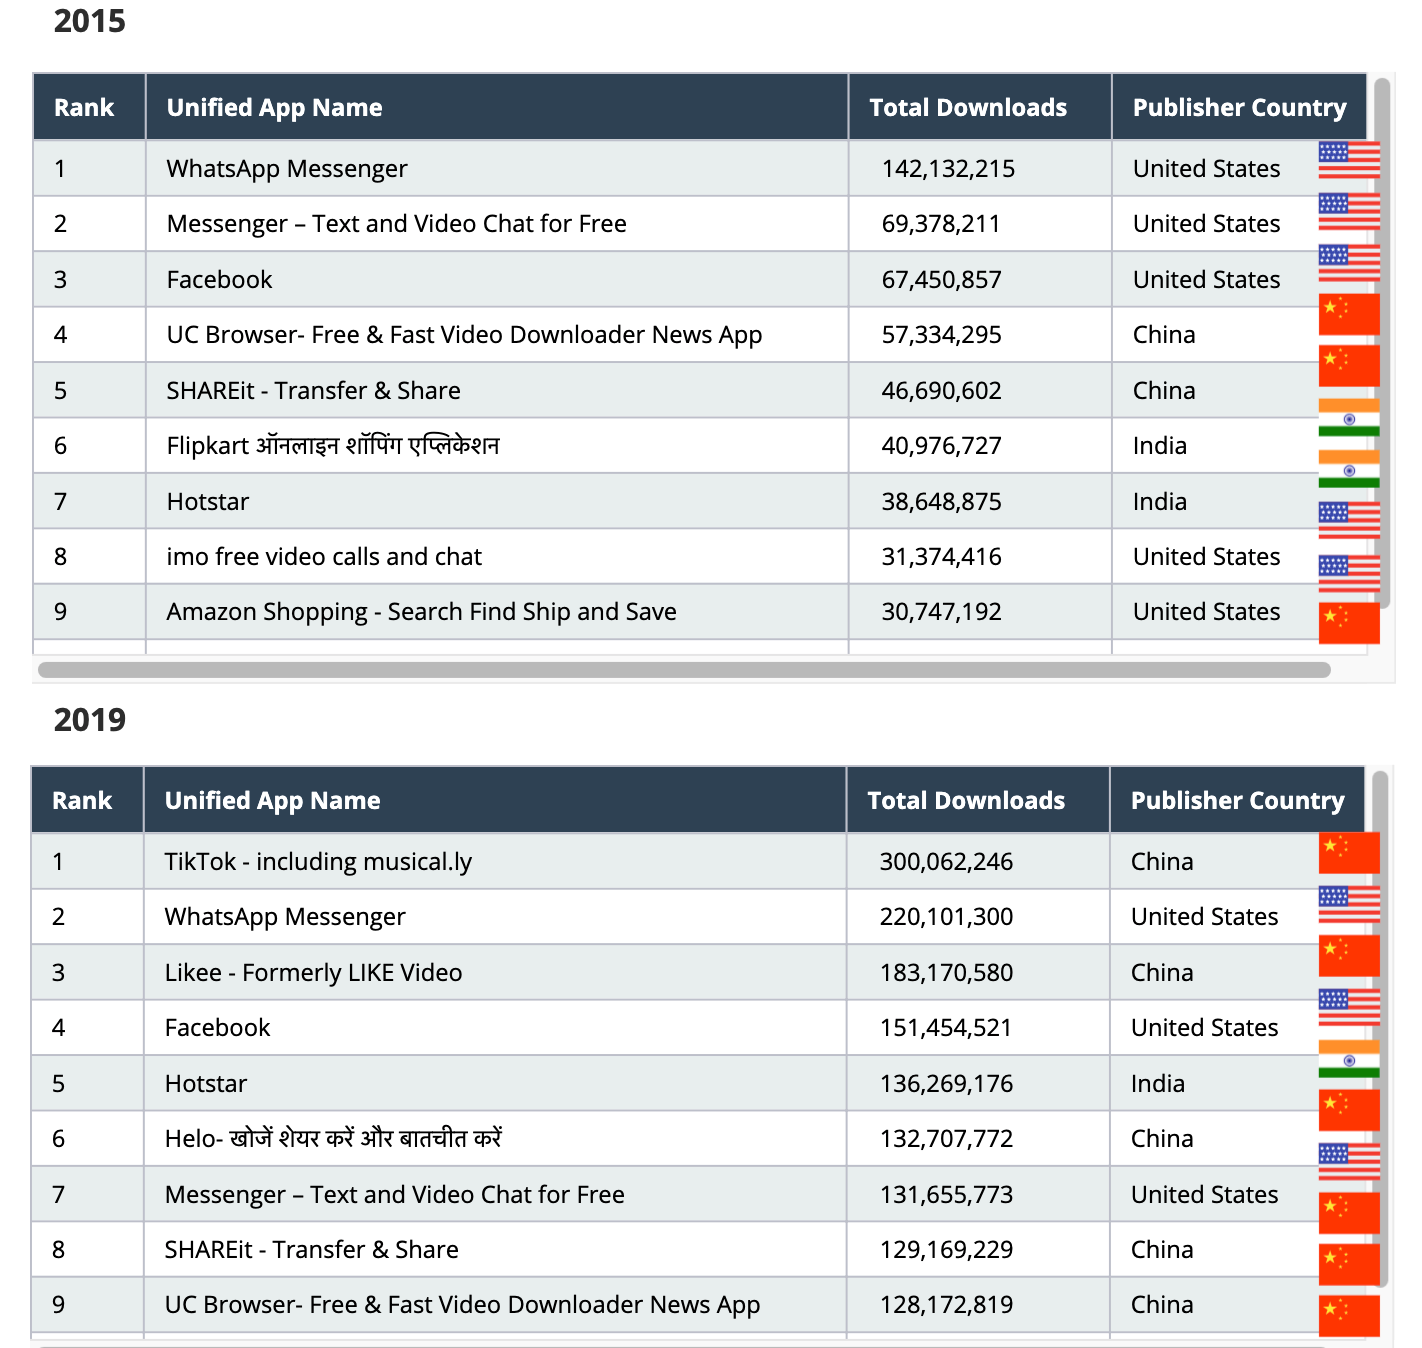Click the Flipkart app name cell

click(333, 446)
